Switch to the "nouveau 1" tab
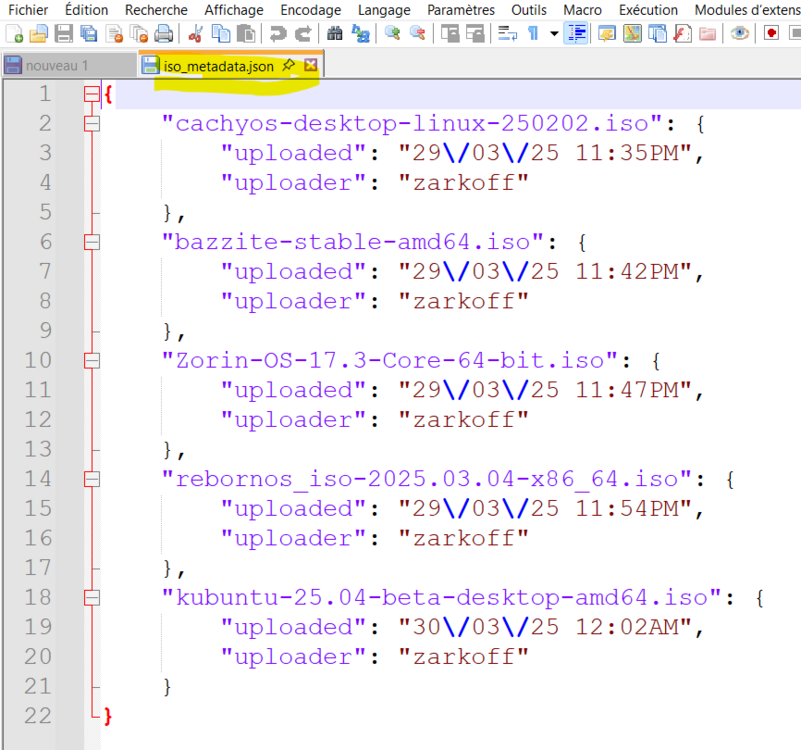801x750 pixels. point(69,65)
